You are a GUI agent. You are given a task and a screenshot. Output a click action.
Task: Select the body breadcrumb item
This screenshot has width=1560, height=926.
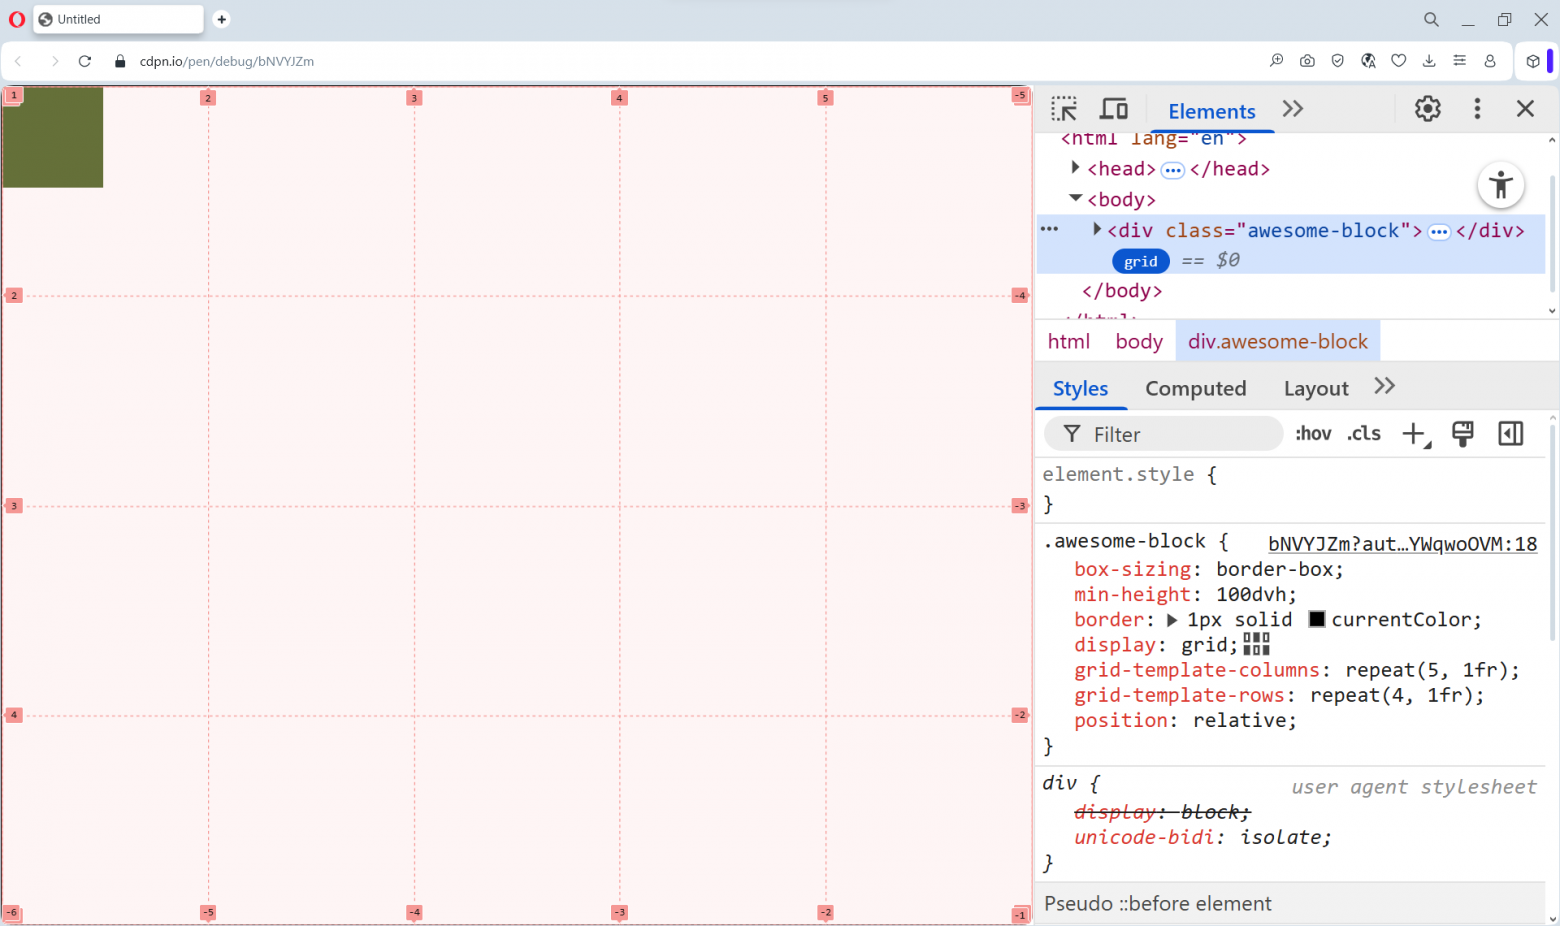pos(1138,341)
